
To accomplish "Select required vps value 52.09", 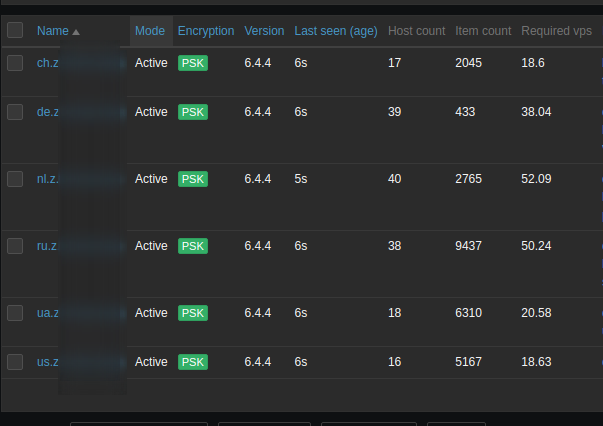I will click(x=536, y=179).
